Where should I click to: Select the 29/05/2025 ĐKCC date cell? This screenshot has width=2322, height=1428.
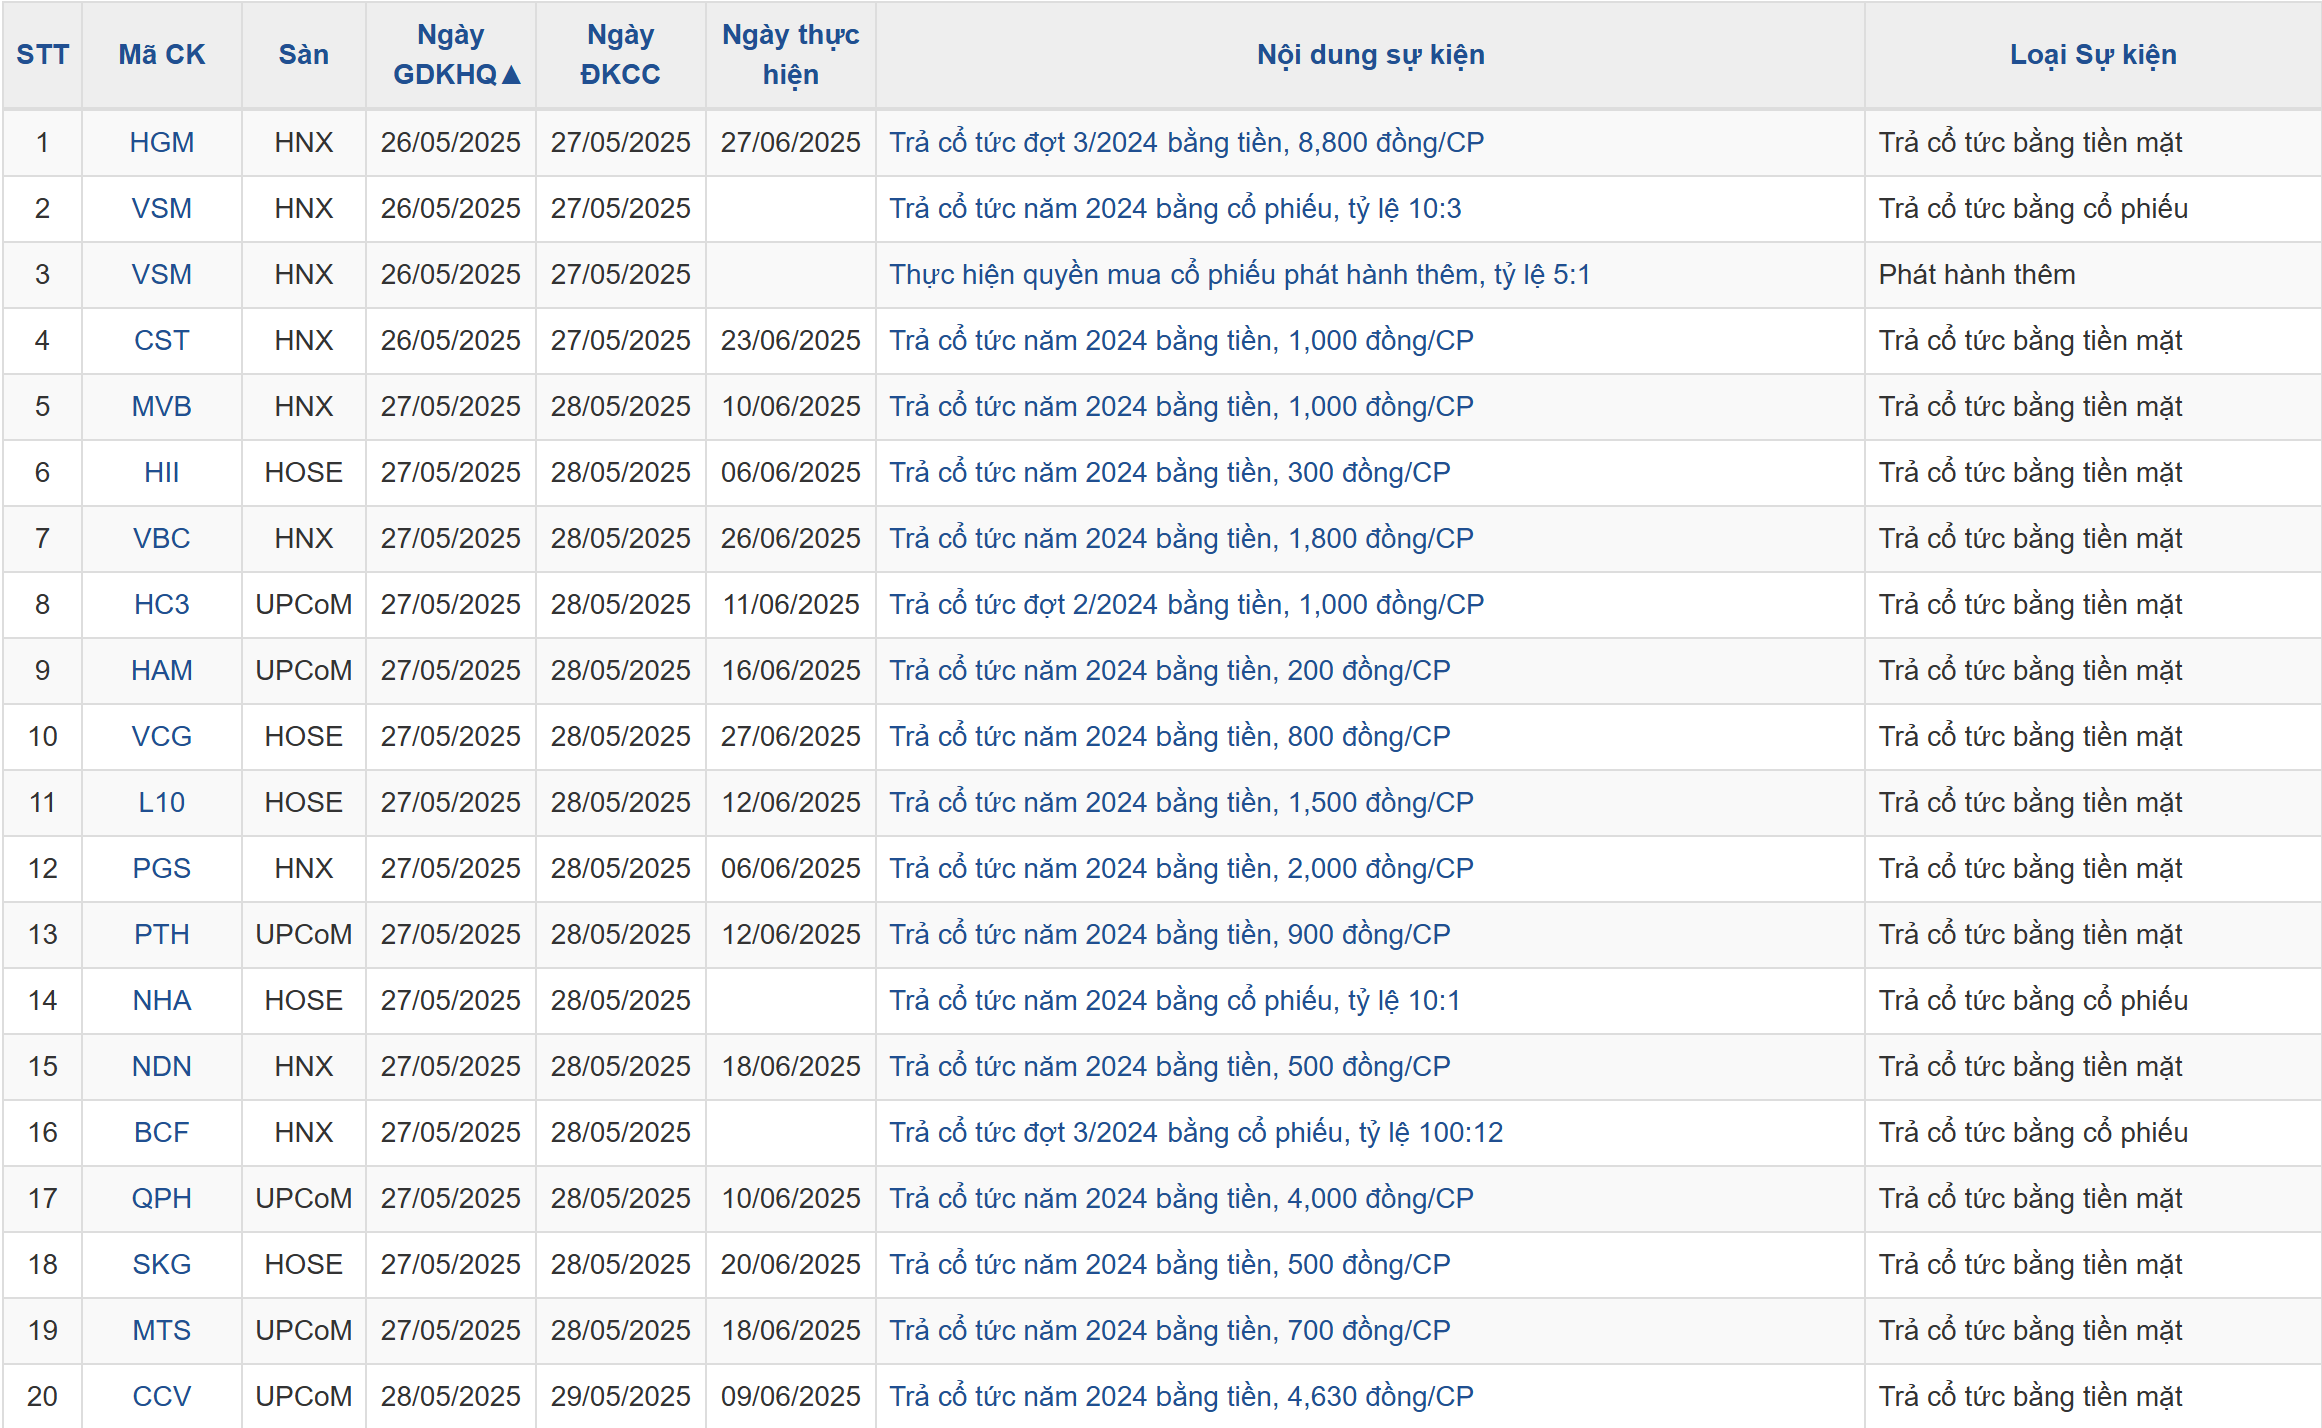[621, 1397]
